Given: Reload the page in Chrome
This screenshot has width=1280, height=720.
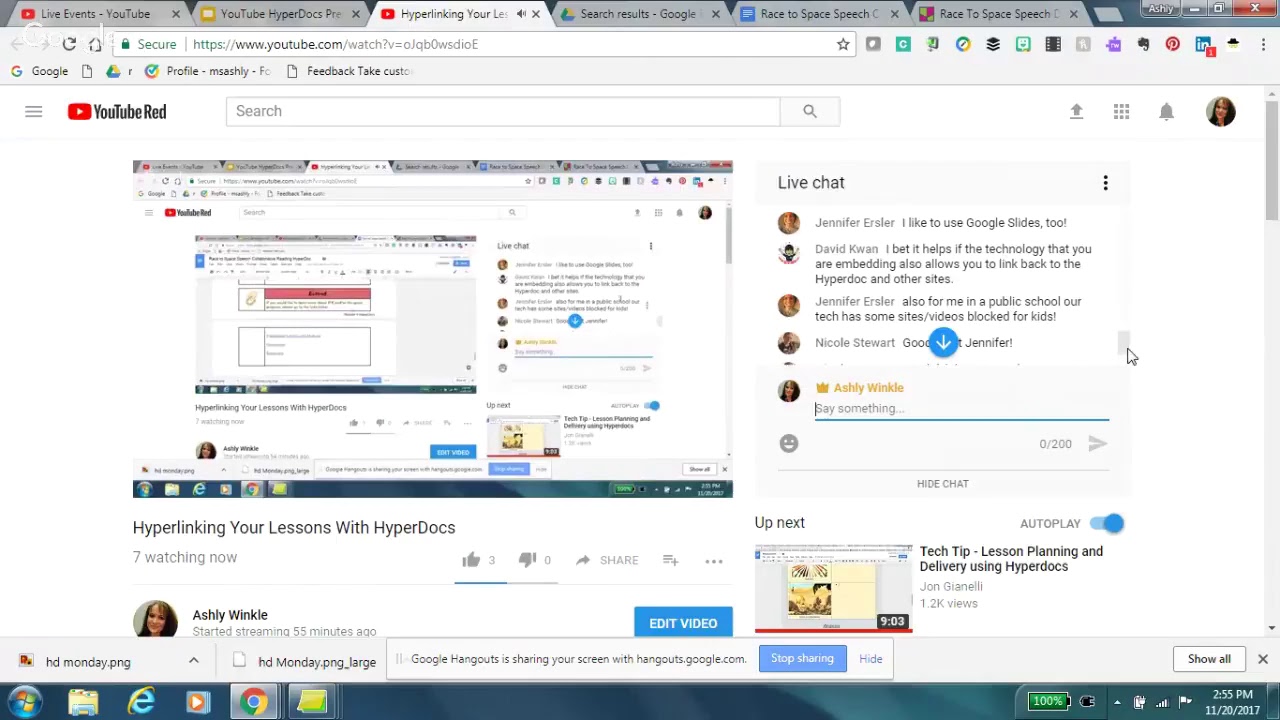Looking at the screenshot, I should point(69,44).
